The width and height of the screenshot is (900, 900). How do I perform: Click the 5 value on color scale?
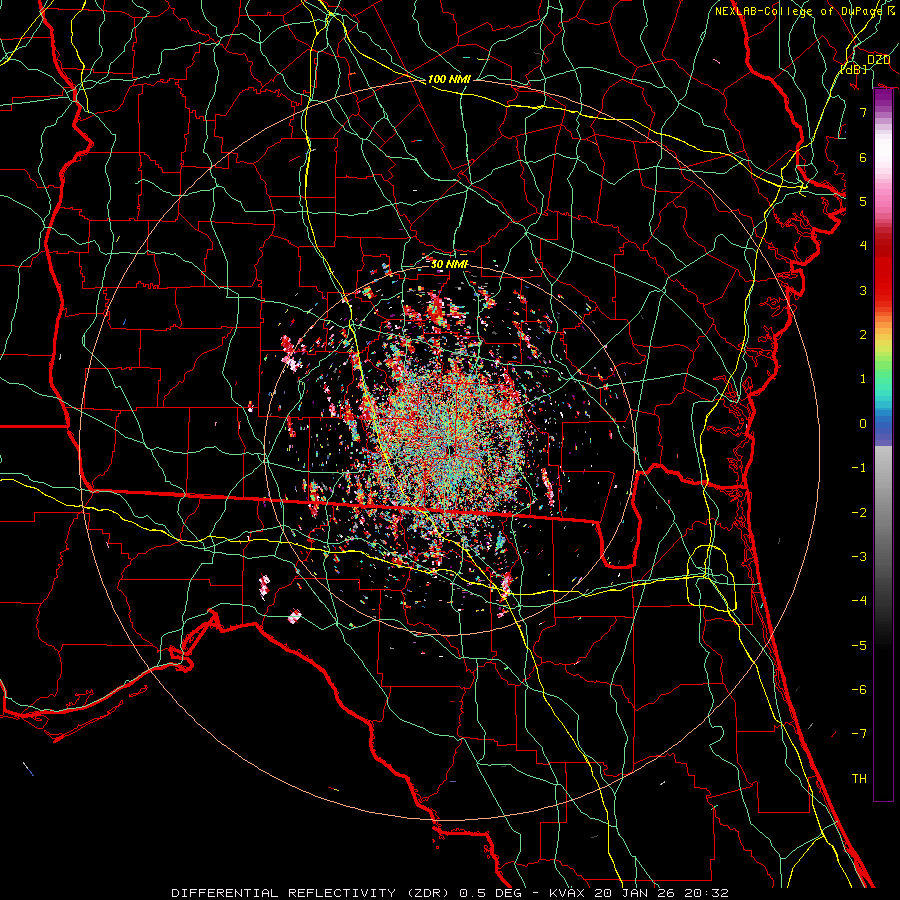click(863, 201)
